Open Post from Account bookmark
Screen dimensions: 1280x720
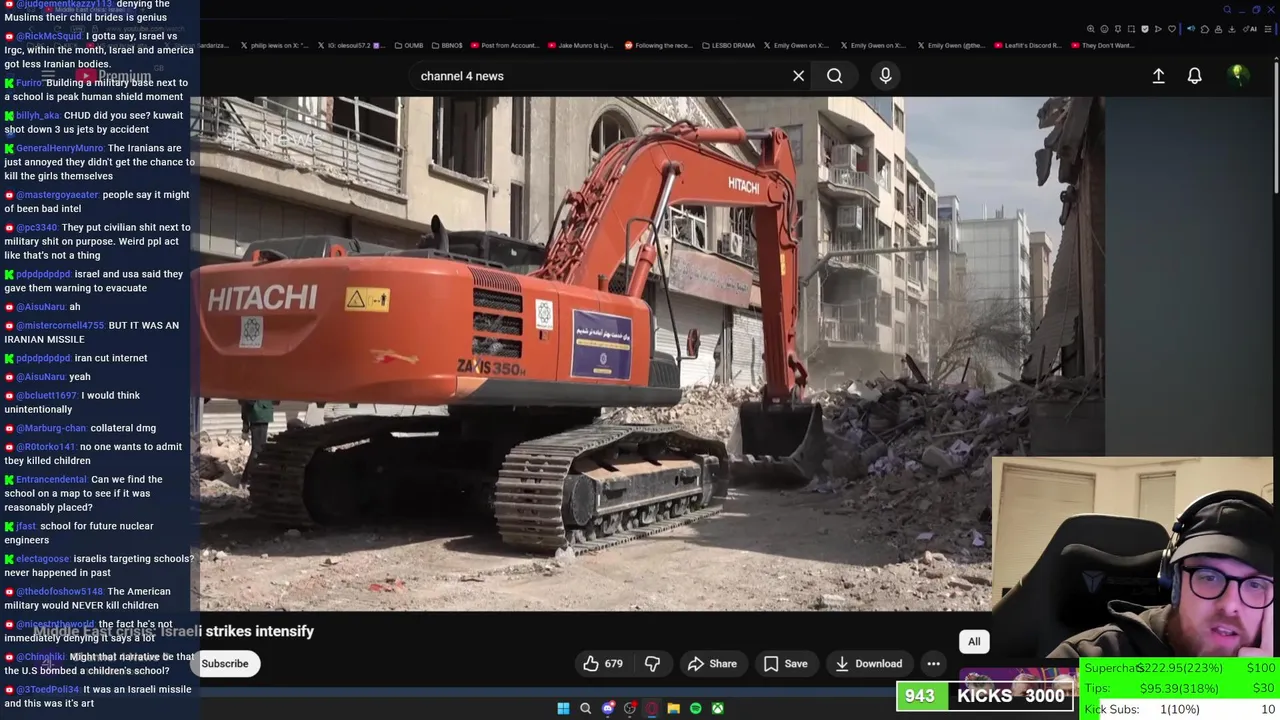pos(503,45)
